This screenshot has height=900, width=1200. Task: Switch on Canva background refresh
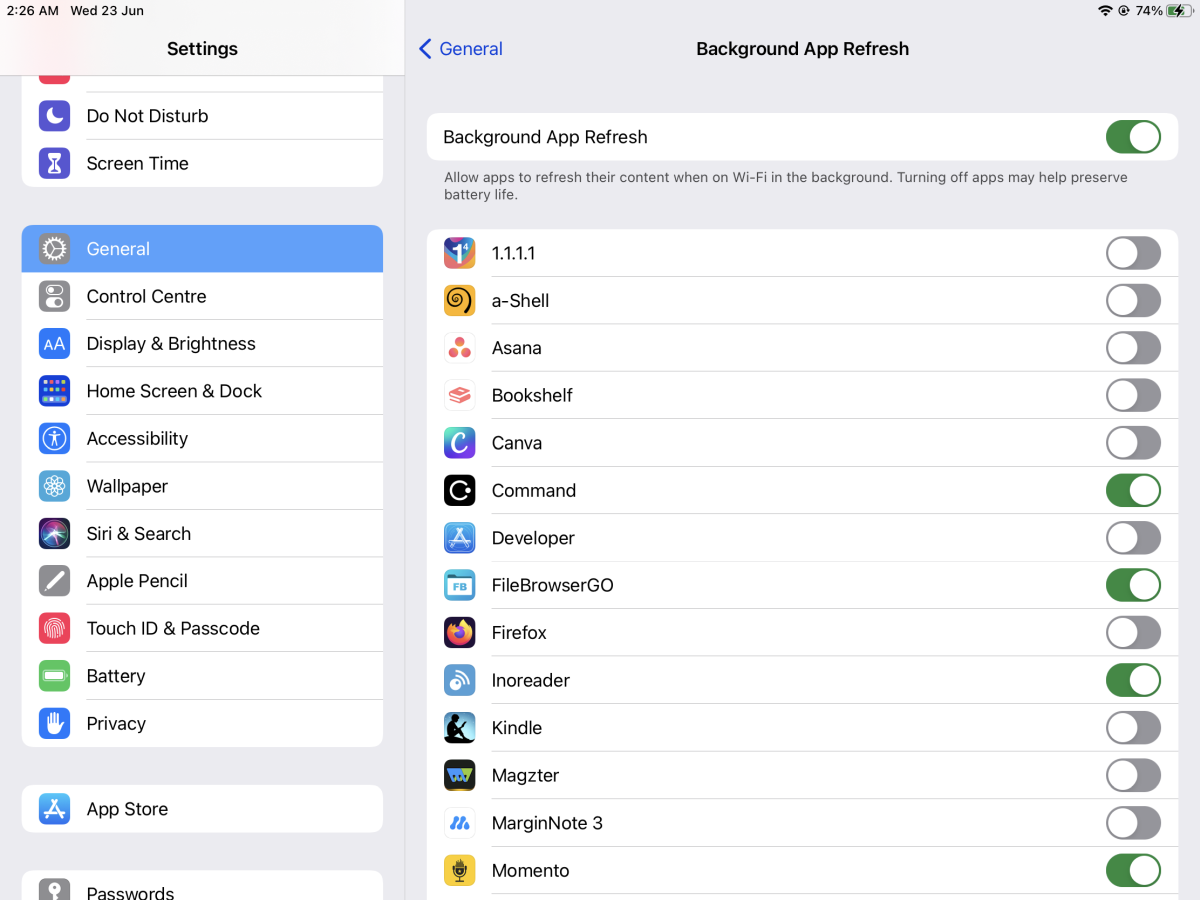[x=1133, y=443]
